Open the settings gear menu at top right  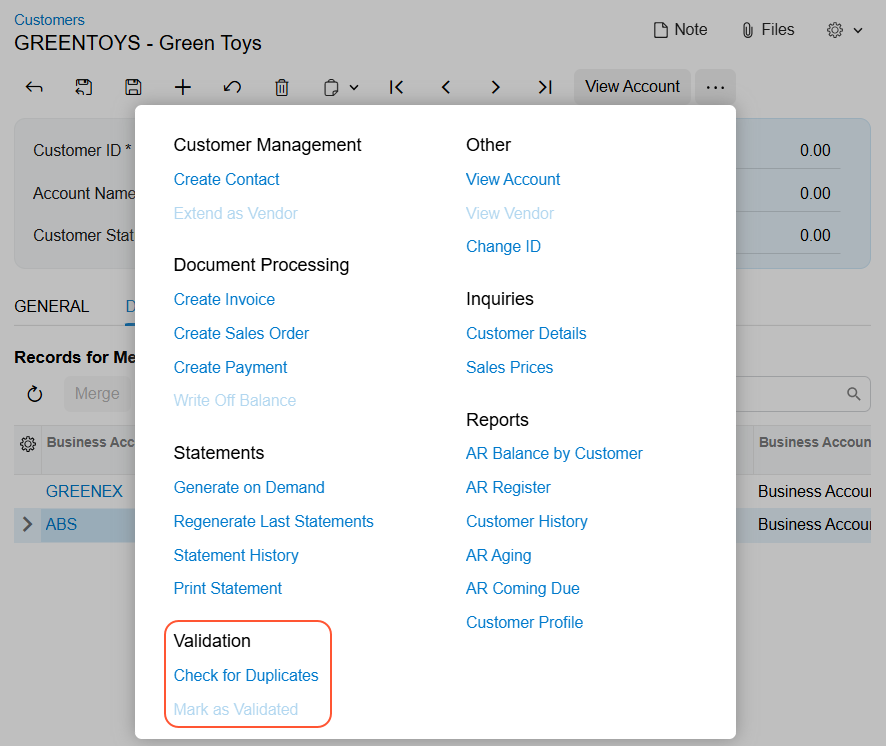[x=844, y=30]
